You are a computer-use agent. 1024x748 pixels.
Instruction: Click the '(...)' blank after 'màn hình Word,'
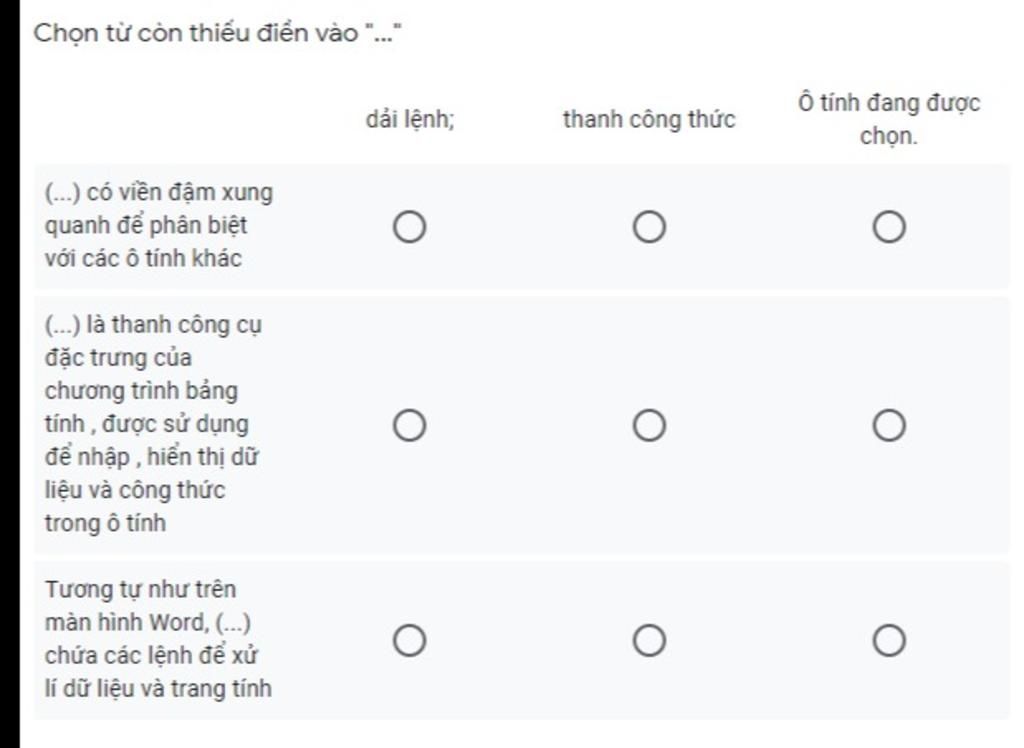pyautogui.click(x=233, y=623)
